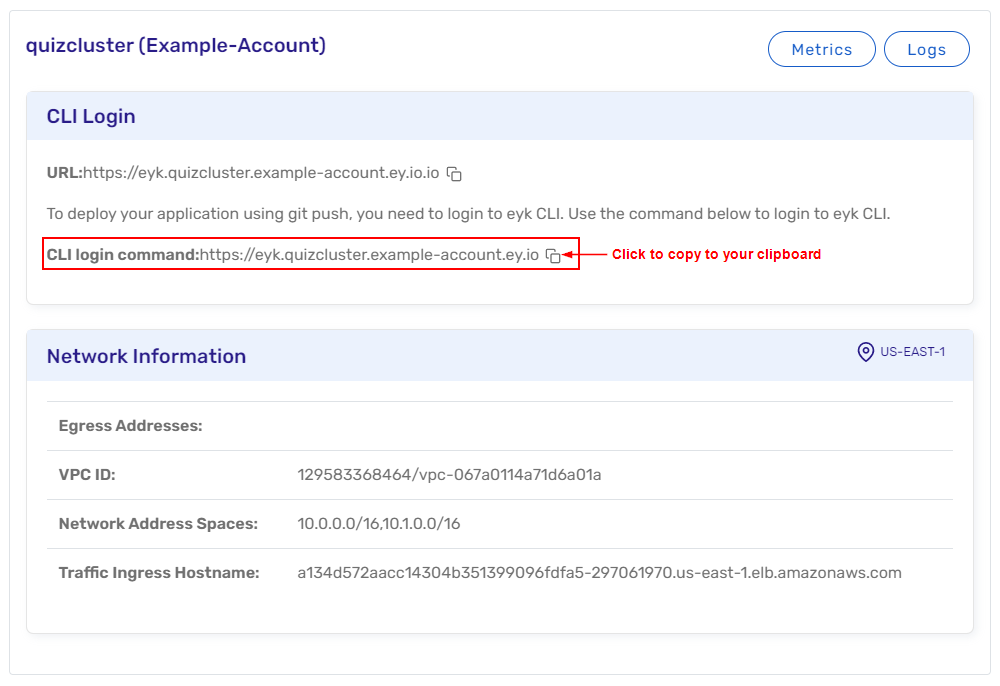Click the Egress Addresses label
The image size is (1000, 686).
tap(131, 426)
